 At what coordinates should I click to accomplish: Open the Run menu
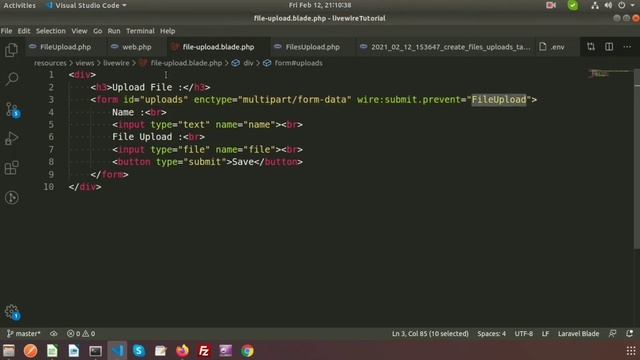tap(114, 31)
